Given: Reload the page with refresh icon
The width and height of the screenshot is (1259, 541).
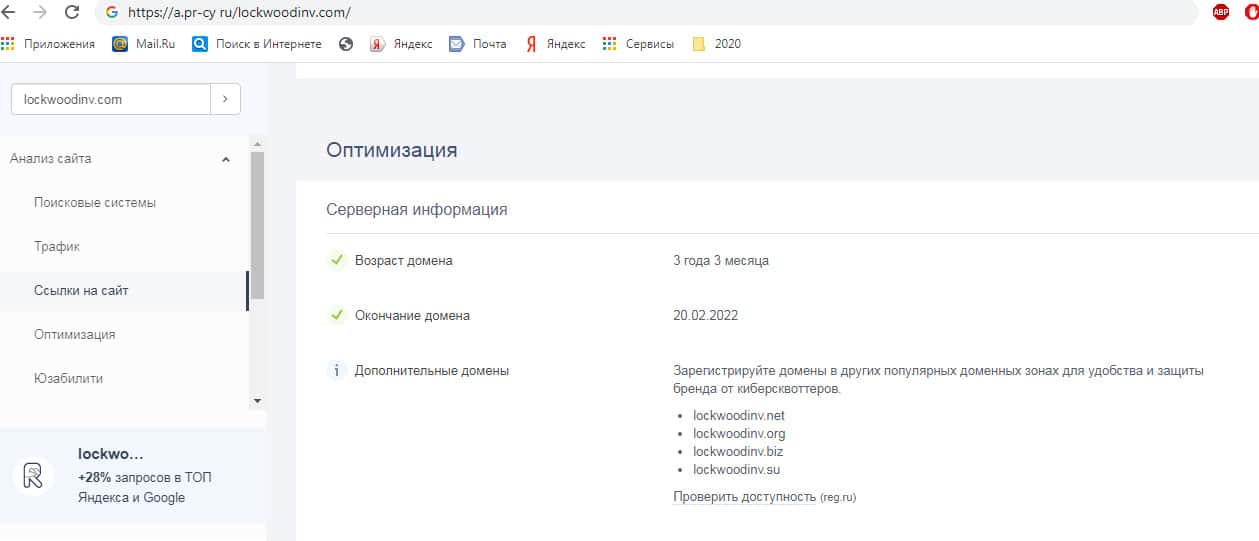Looking at the screenshot, I should pos(72,12).
